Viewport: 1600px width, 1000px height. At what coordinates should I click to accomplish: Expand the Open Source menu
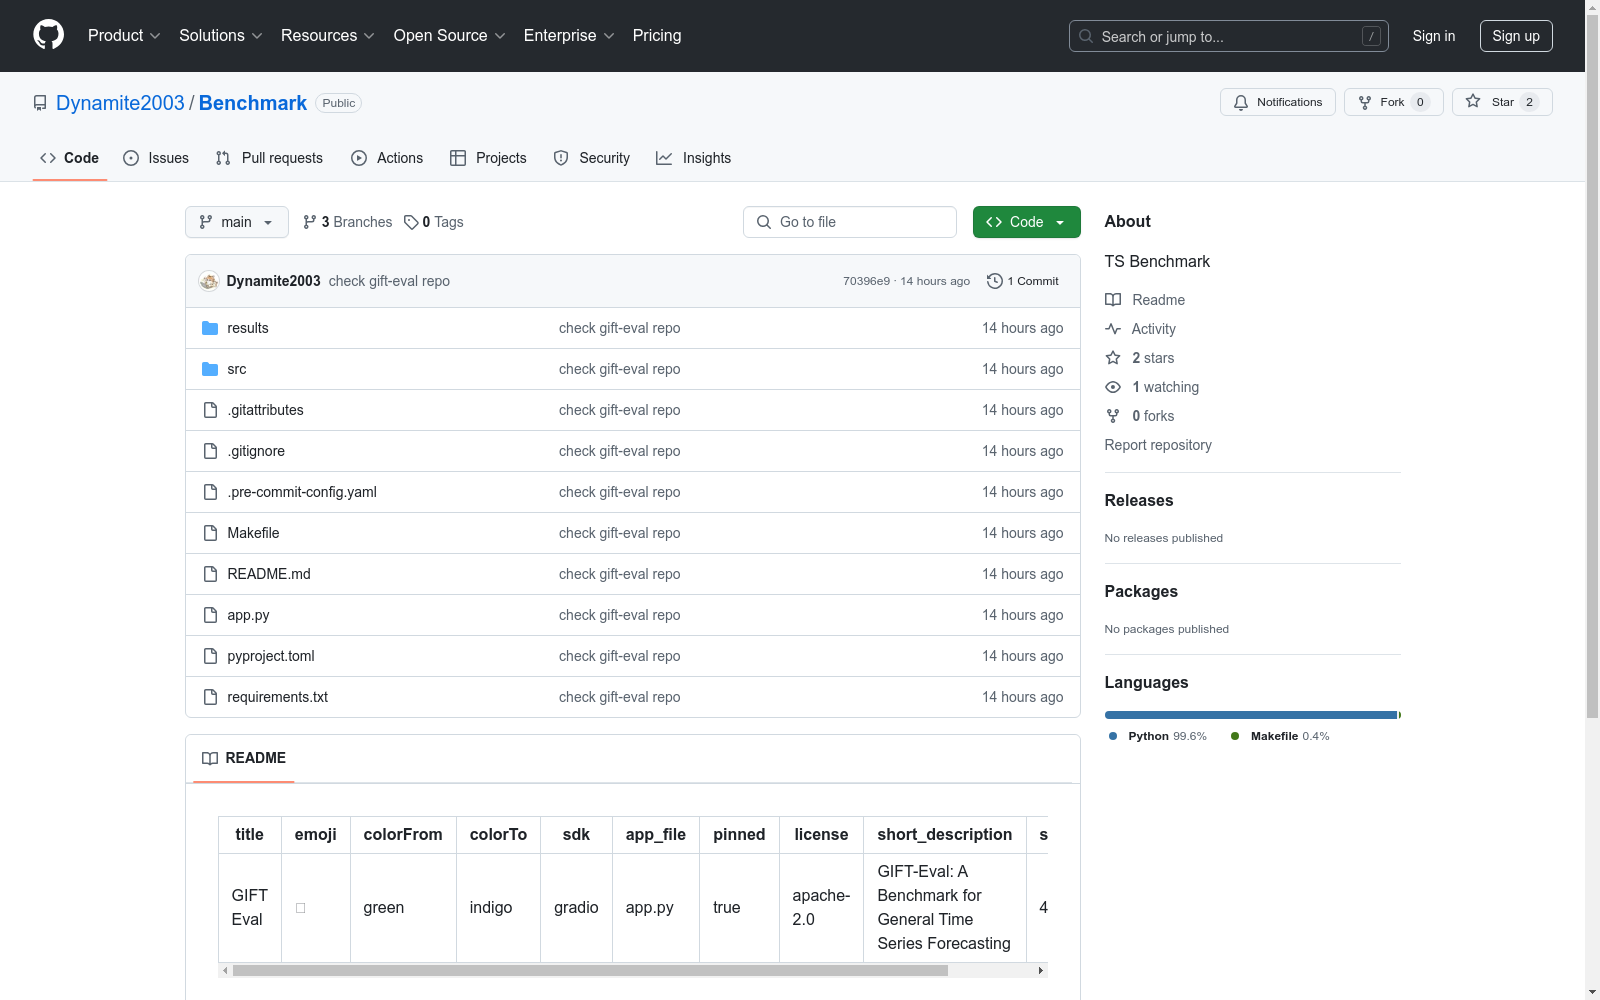point(450,35)
